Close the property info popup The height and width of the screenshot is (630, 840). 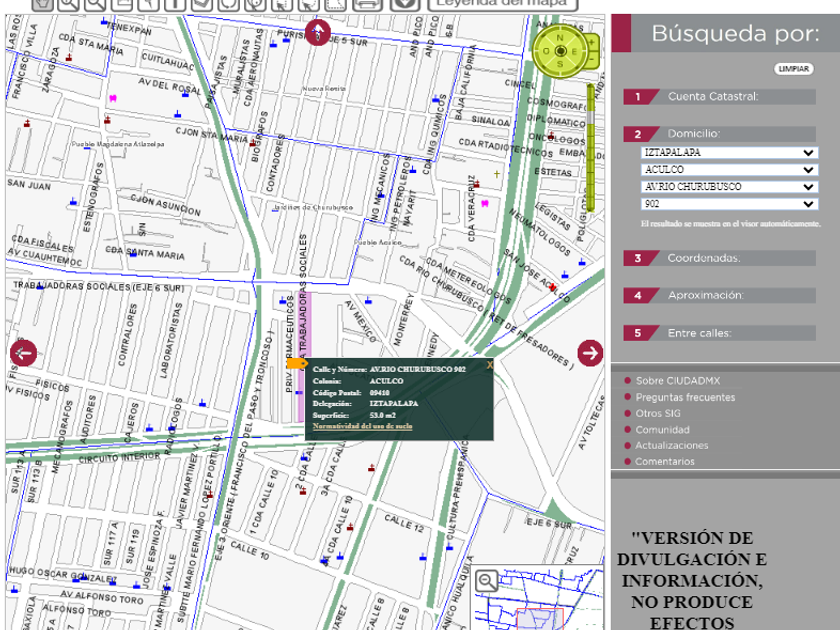pos(489,365)
